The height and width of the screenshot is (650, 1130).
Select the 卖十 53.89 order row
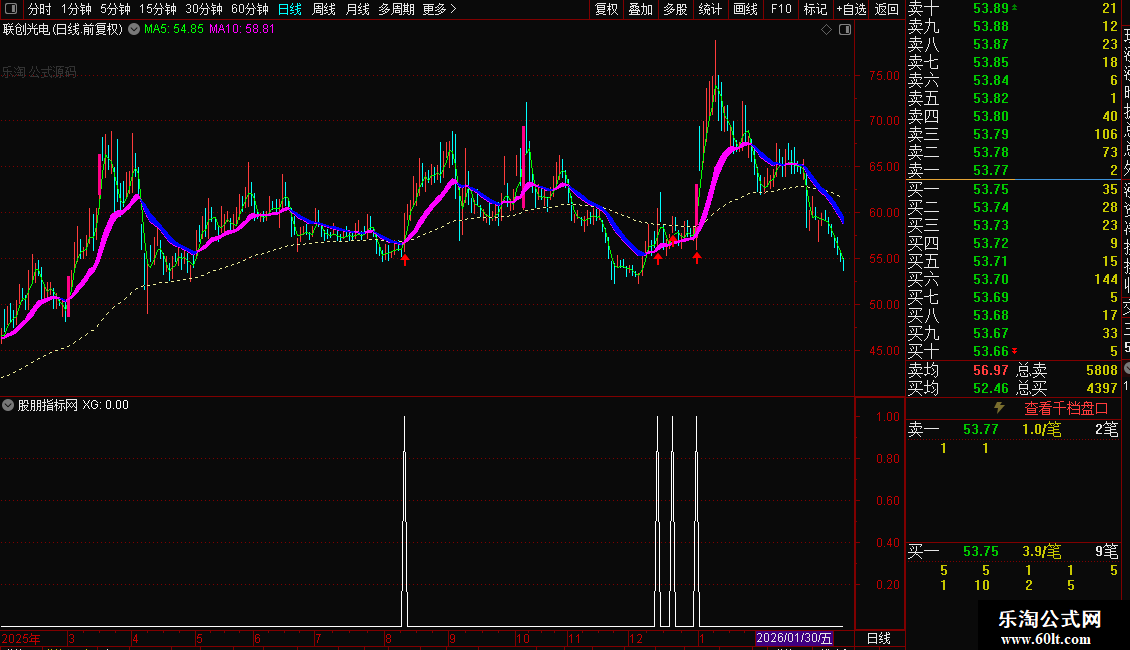point(1013,8)
